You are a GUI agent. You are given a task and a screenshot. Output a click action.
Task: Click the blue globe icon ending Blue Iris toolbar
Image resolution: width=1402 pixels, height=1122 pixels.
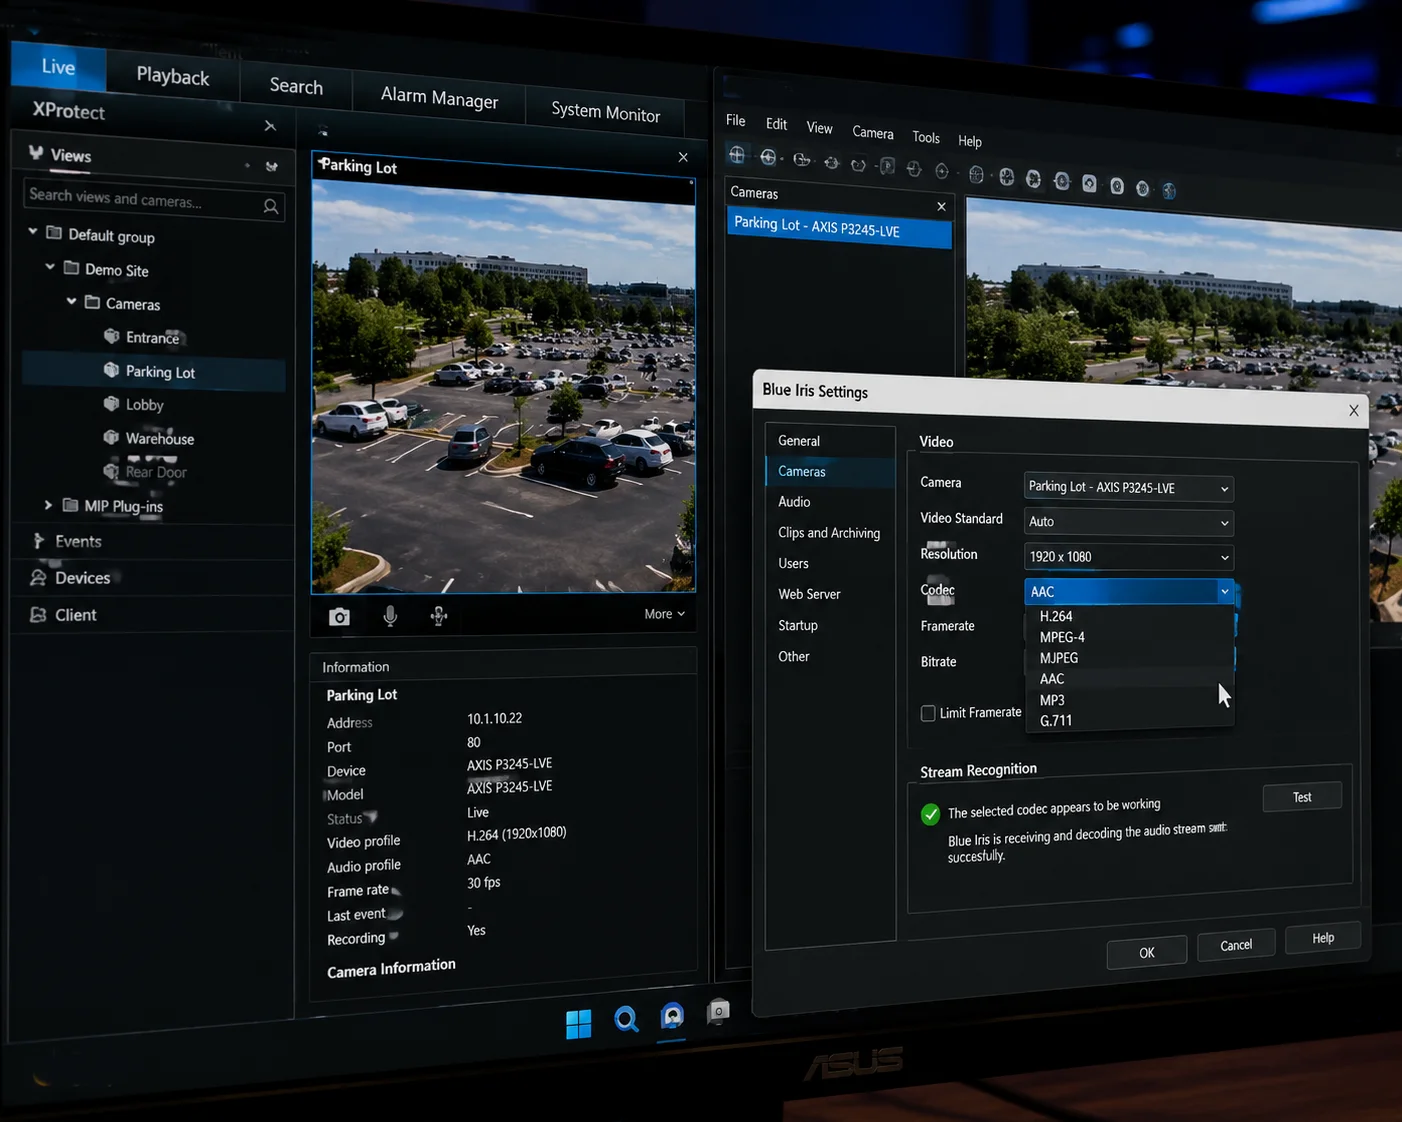(1169, 190)
